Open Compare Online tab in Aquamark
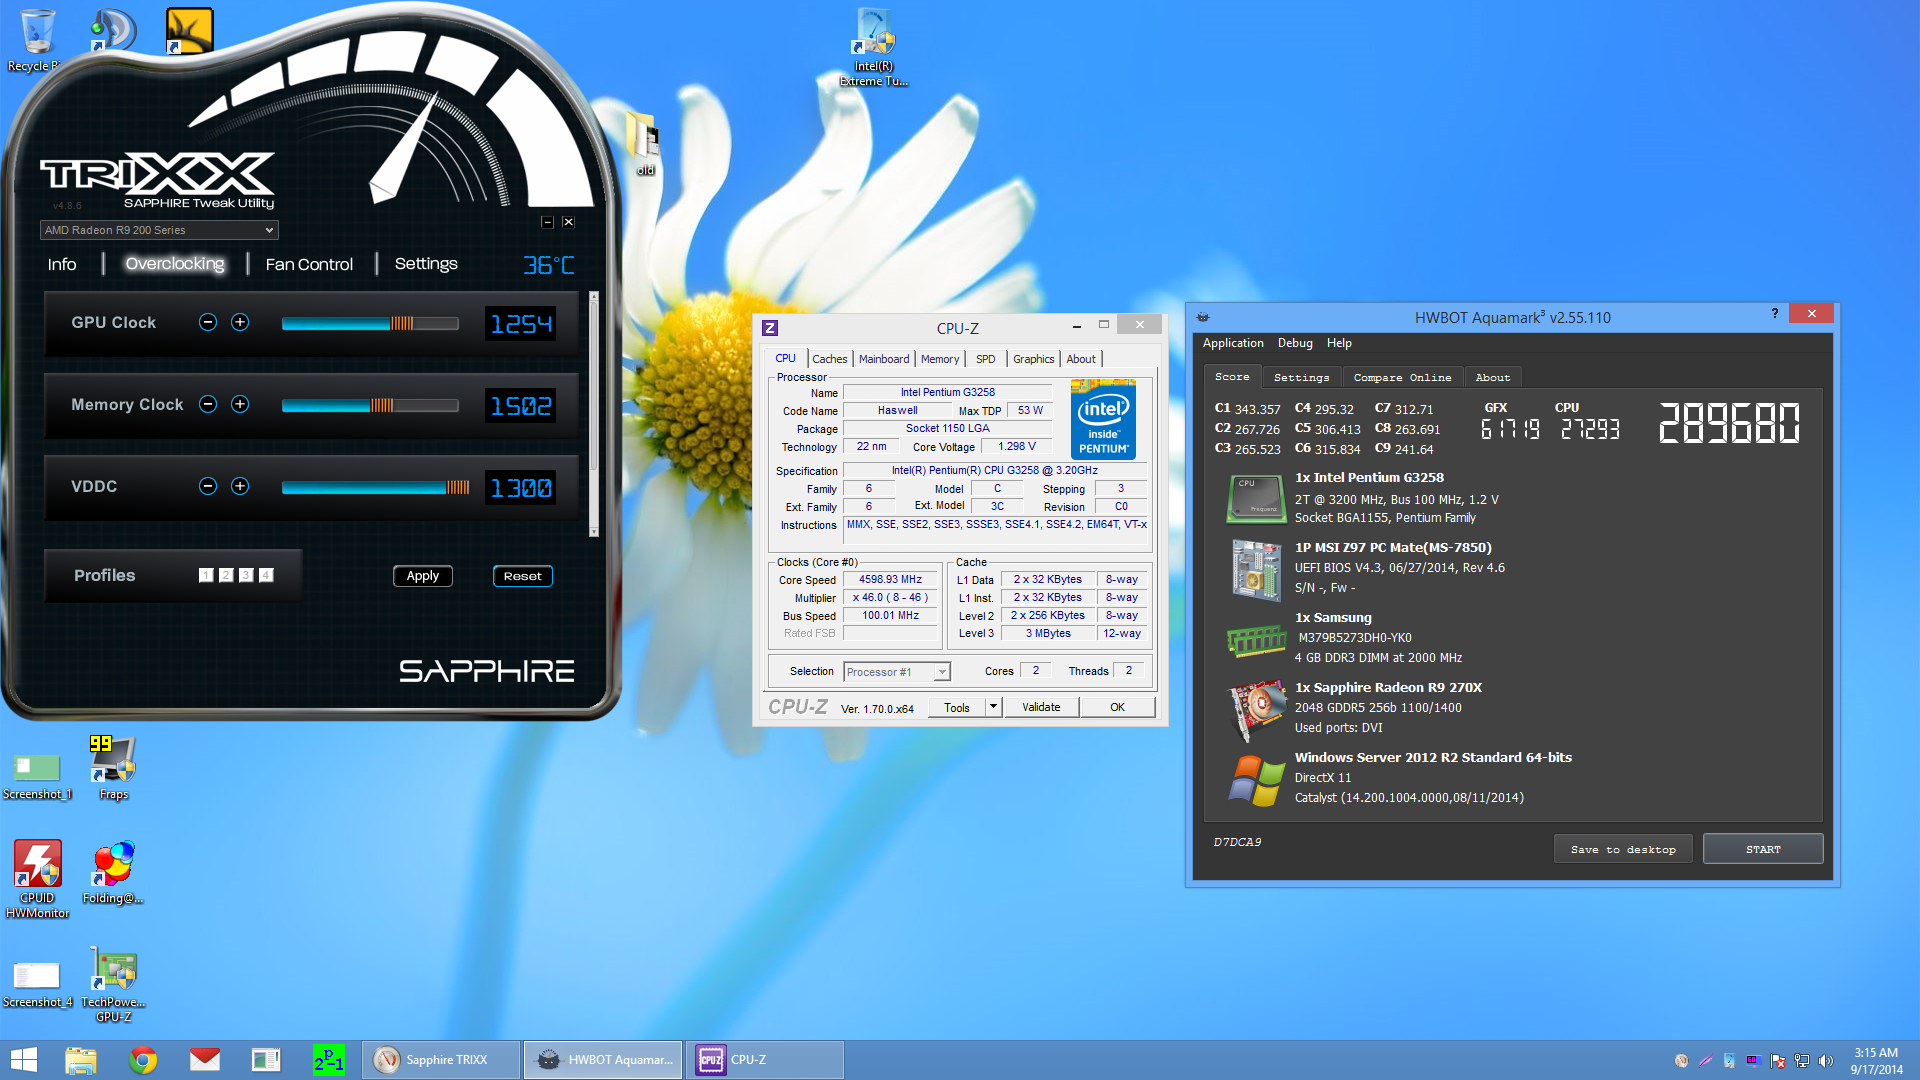1920x1080 pixels. [x=1402, y=377]
